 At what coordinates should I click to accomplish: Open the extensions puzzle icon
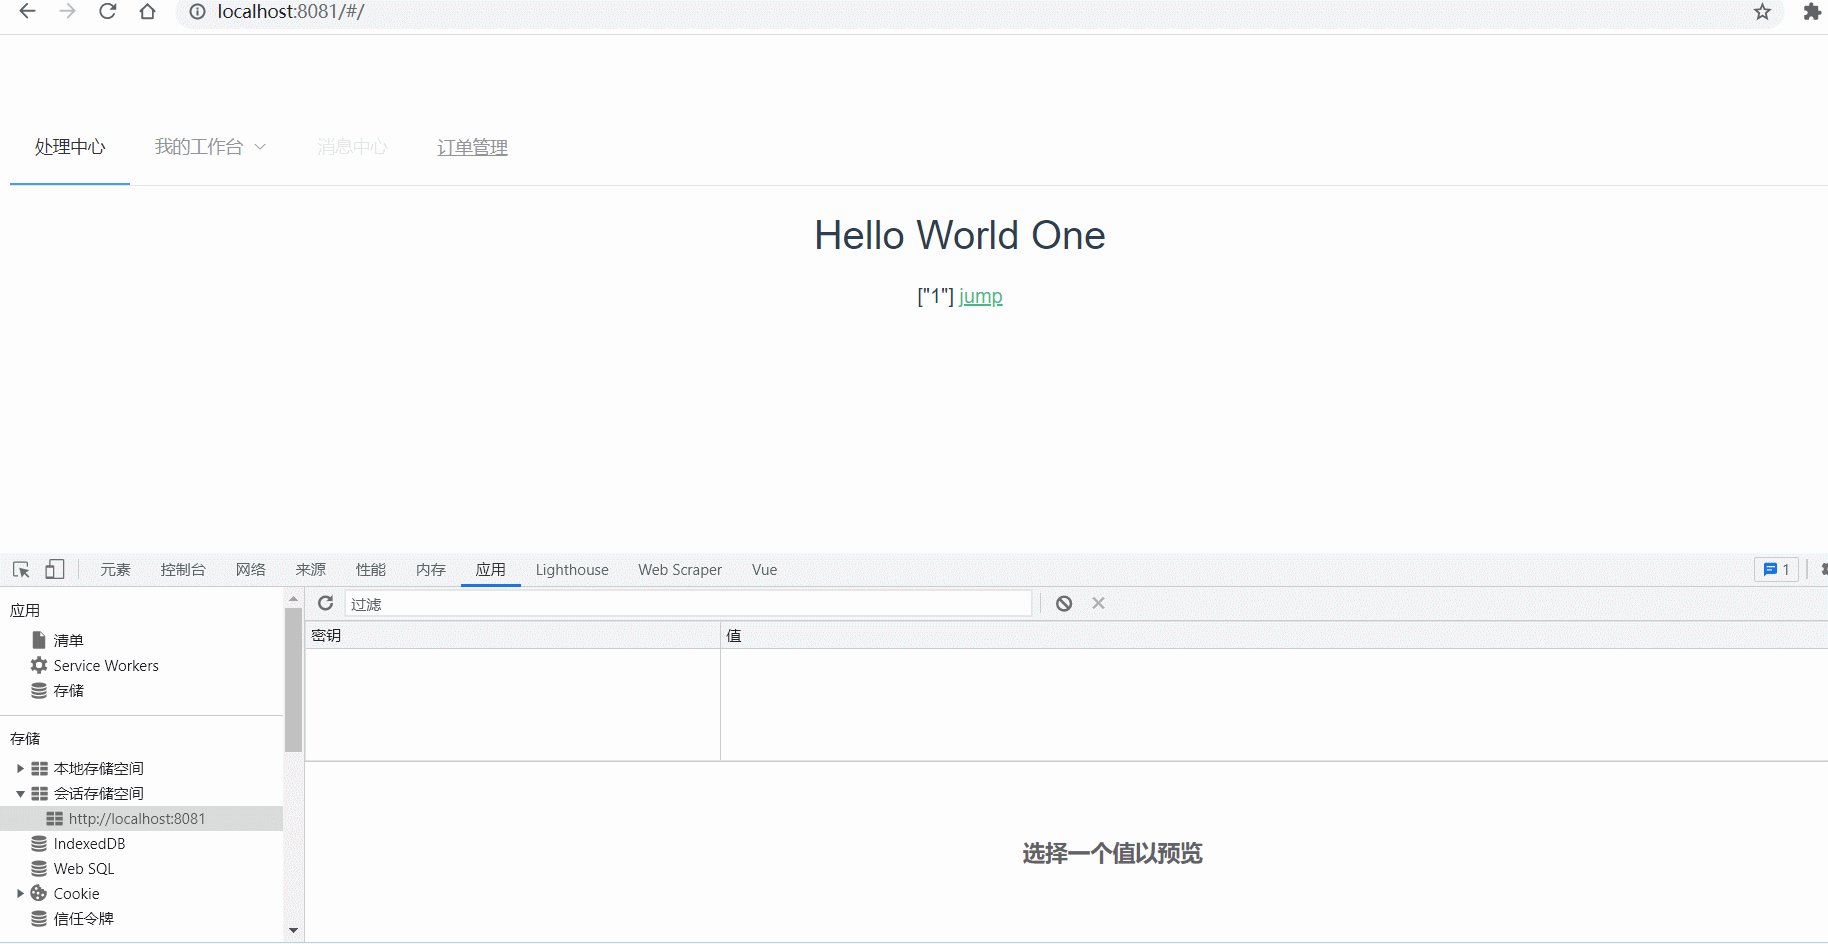(1812, 12)
